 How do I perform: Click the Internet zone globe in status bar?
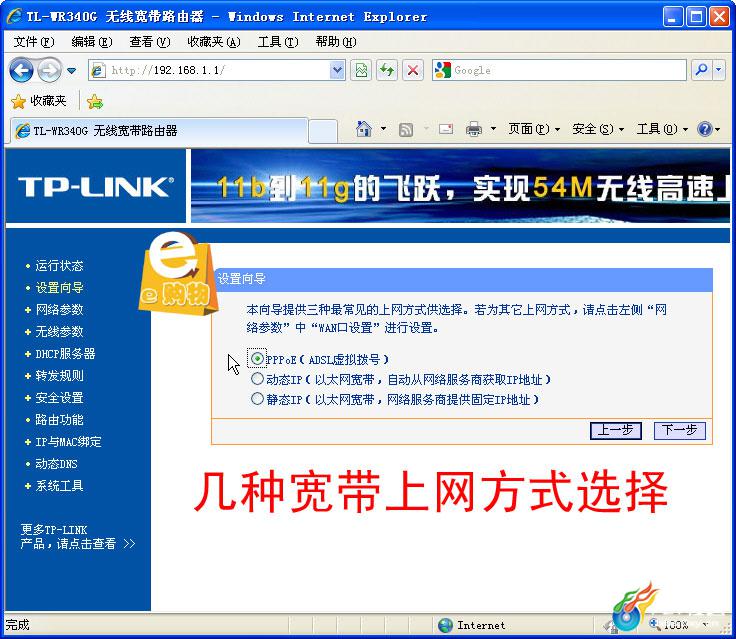pos(445,625)
